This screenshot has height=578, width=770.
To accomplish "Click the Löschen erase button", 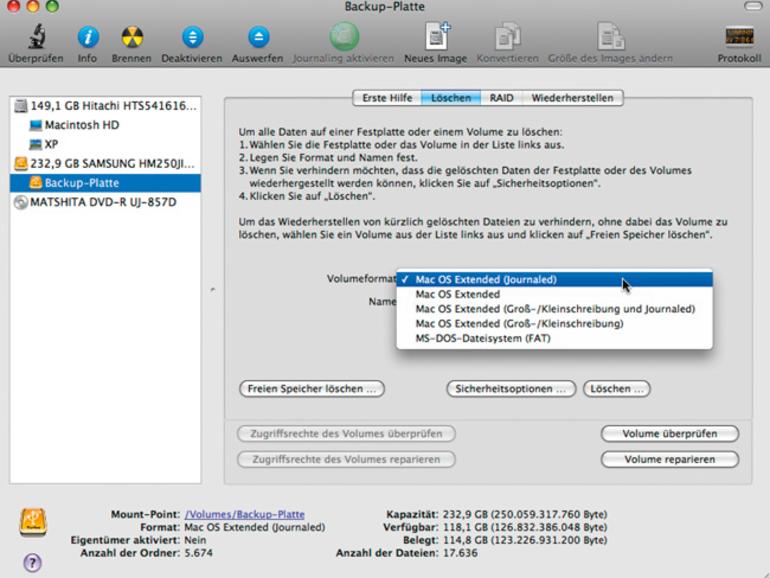I will [617, 389].
